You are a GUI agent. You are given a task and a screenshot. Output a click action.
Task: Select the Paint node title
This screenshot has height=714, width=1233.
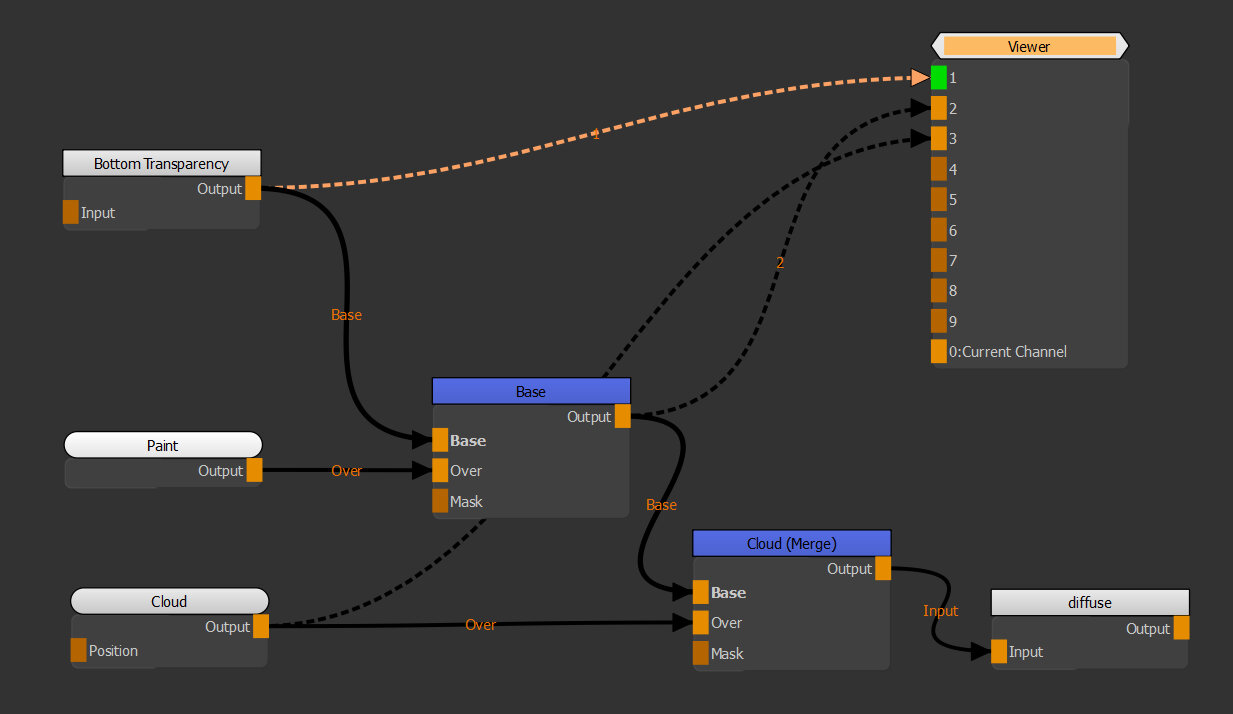click(x=163, y=445)
